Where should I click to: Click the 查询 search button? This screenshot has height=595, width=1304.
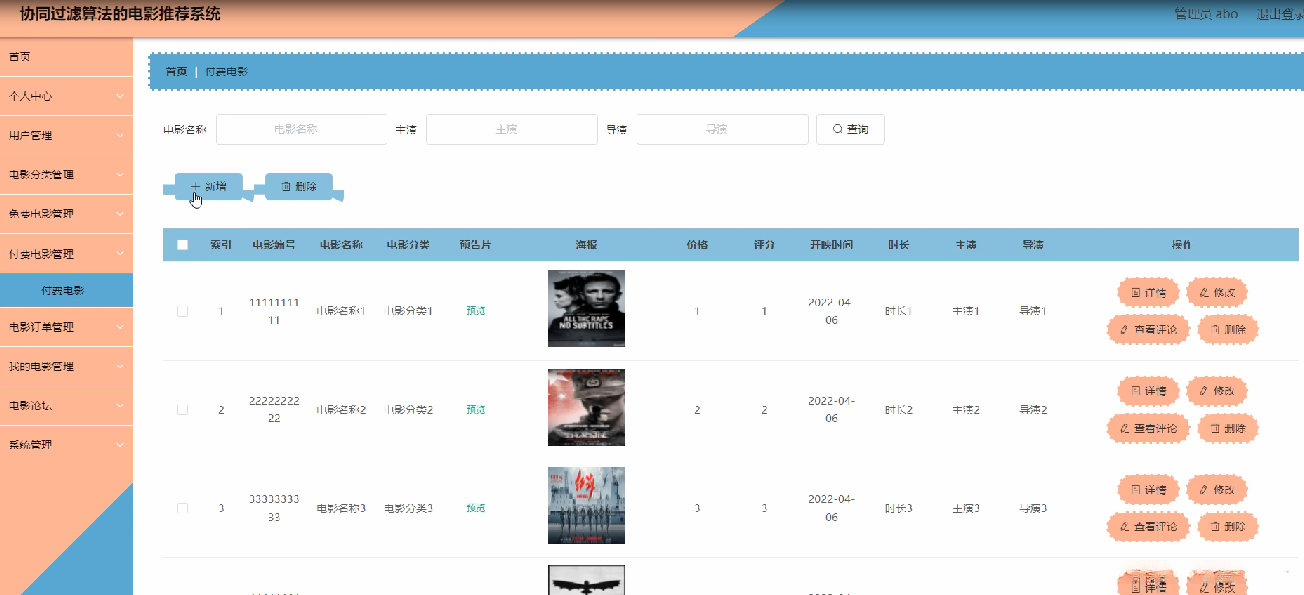[850, 129]
